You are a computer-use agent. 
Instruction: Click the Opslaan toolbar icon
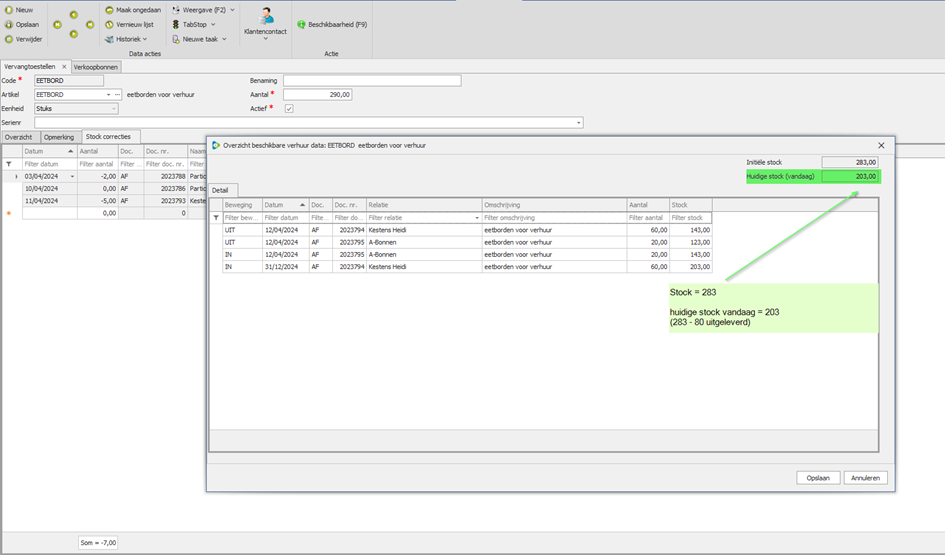pos(8,25)
